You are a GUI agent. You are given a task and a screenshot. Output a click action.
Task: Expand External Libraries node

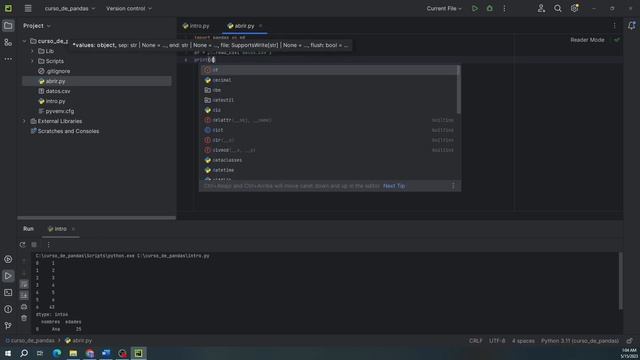[x=24, y=121]
